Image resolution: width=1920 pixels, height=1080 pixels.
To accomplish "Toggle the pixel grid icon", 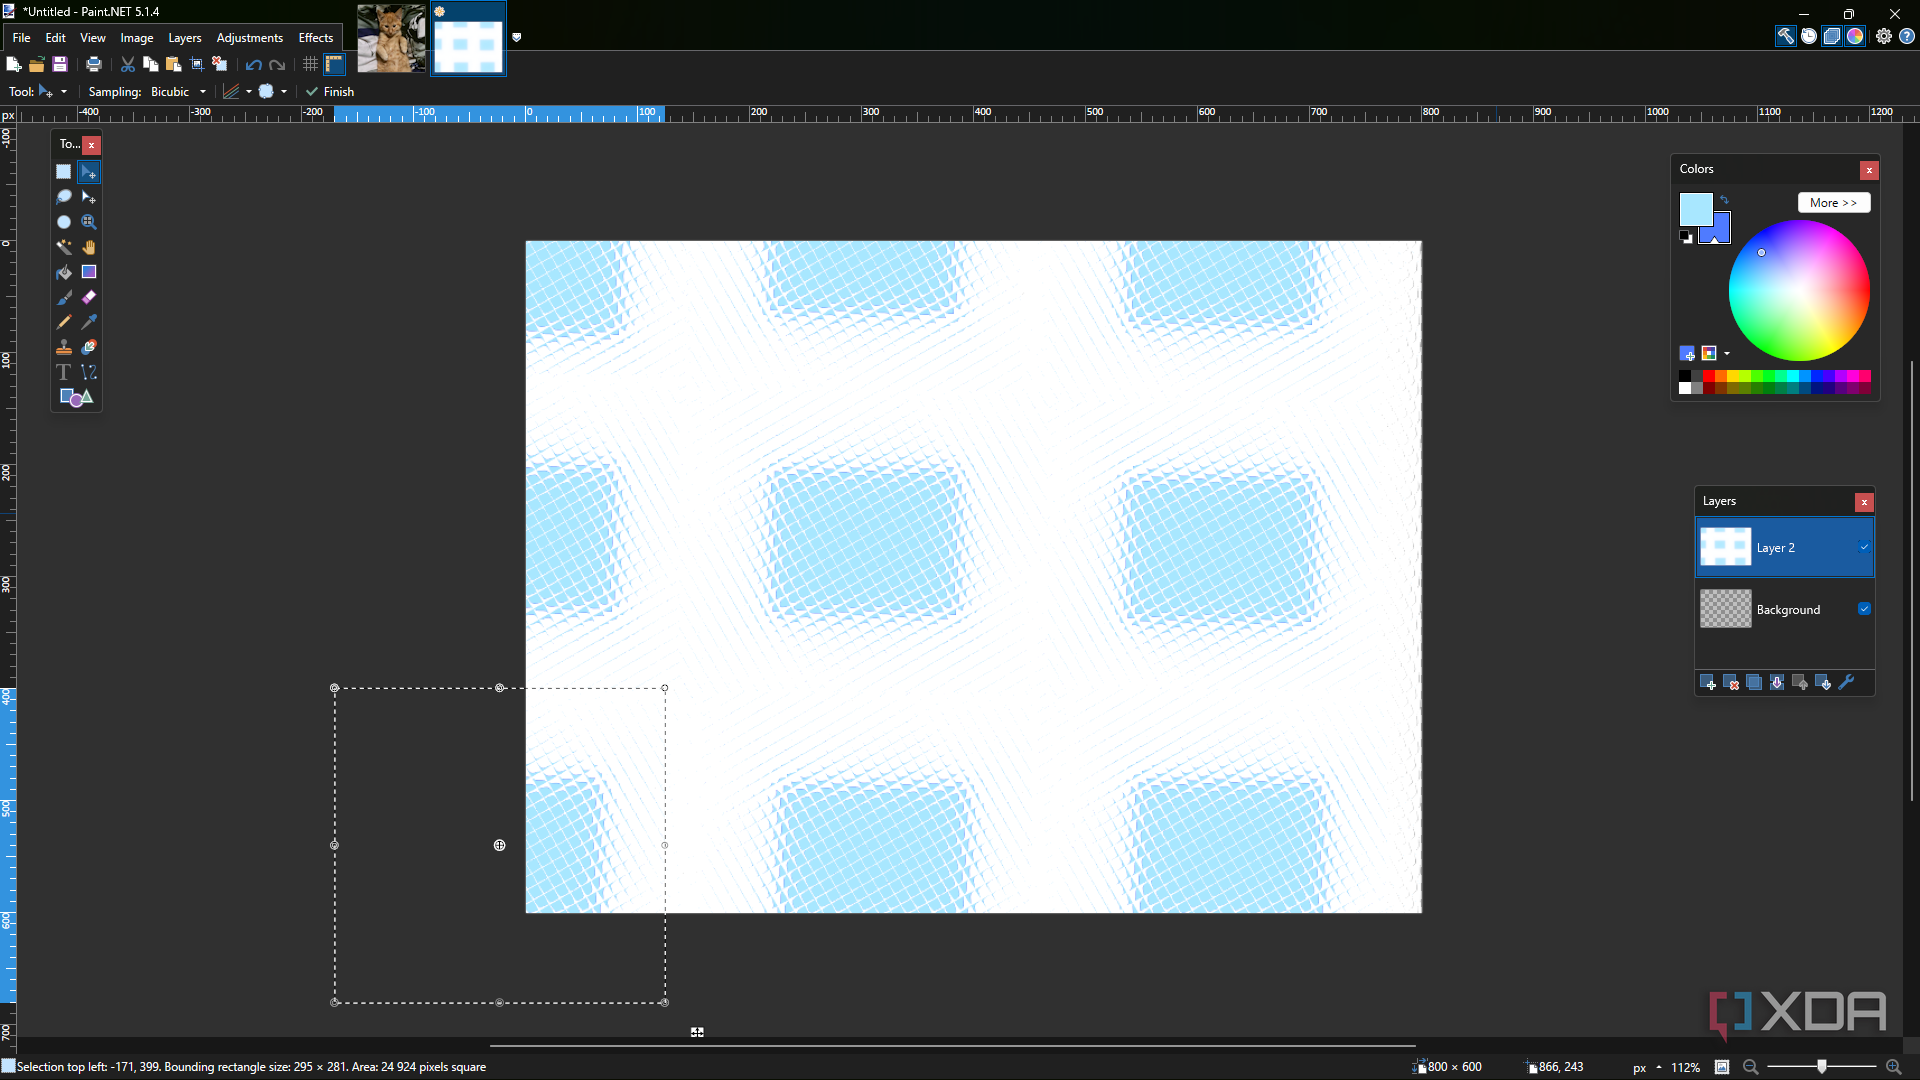I will pos(311,64).
